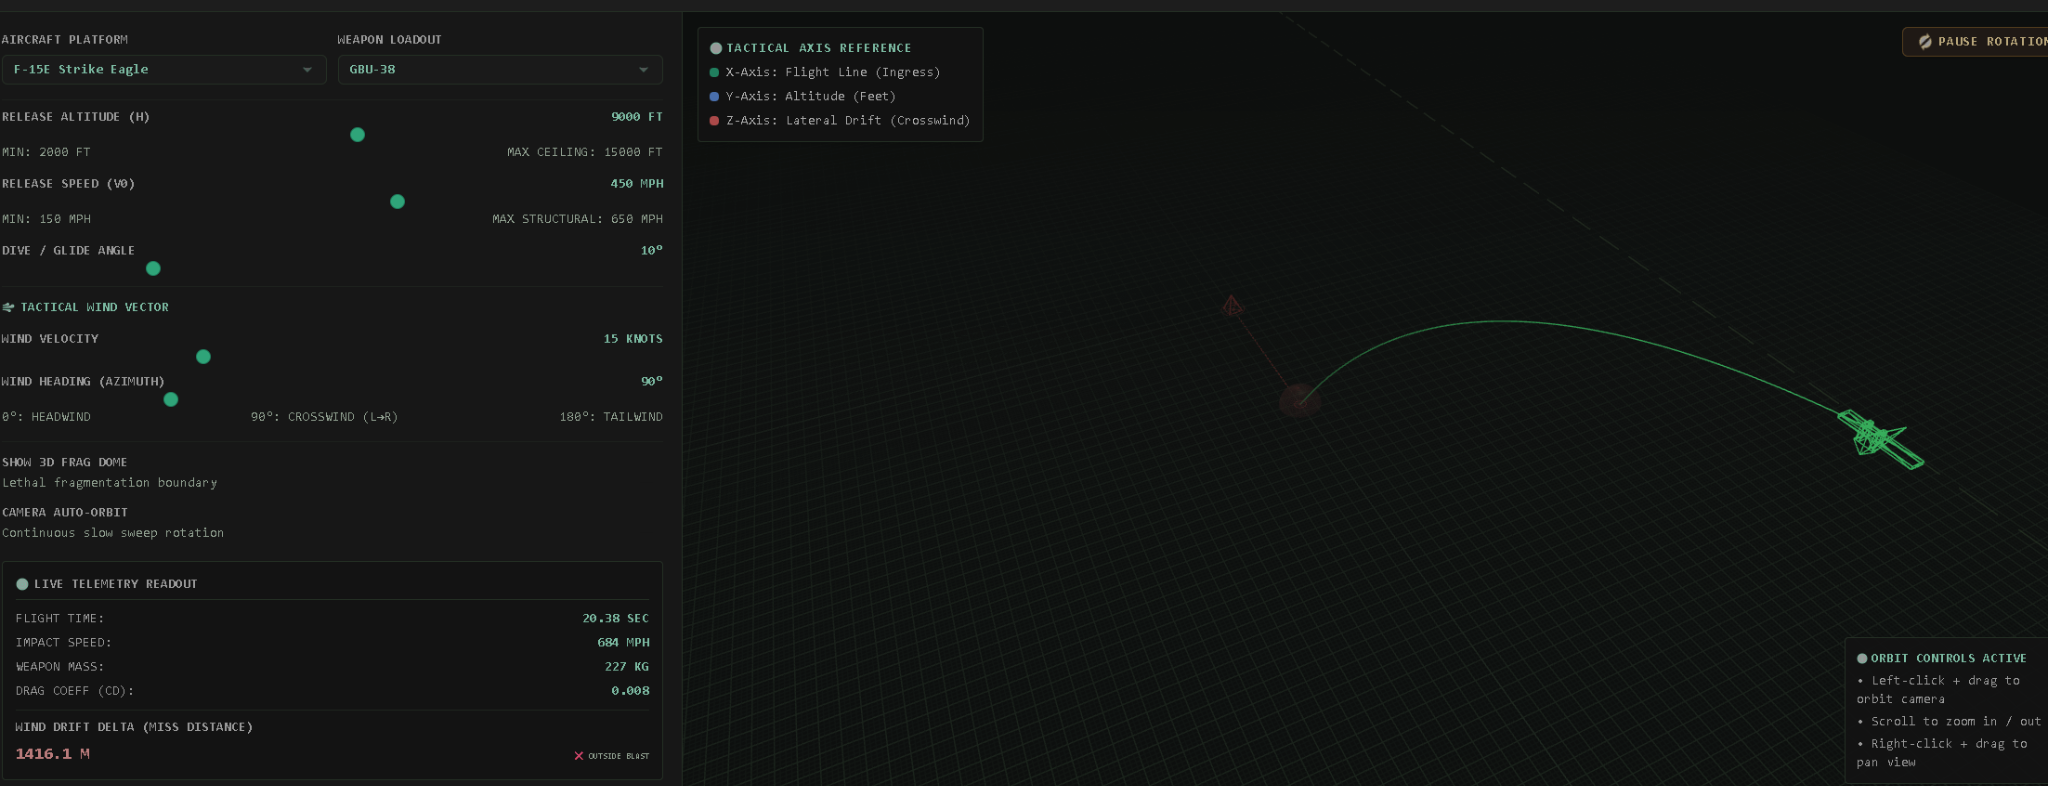The width and height of the screenshot is (2048, 786).
Task: Click the MAX STRUCTURAL: 650 MPH label
Action: (577, 219)
